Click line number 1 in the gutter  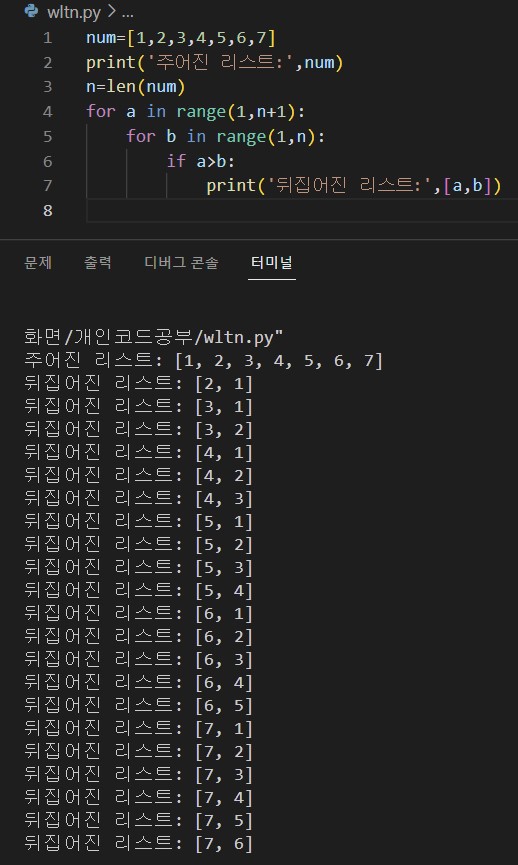(47, 38)
